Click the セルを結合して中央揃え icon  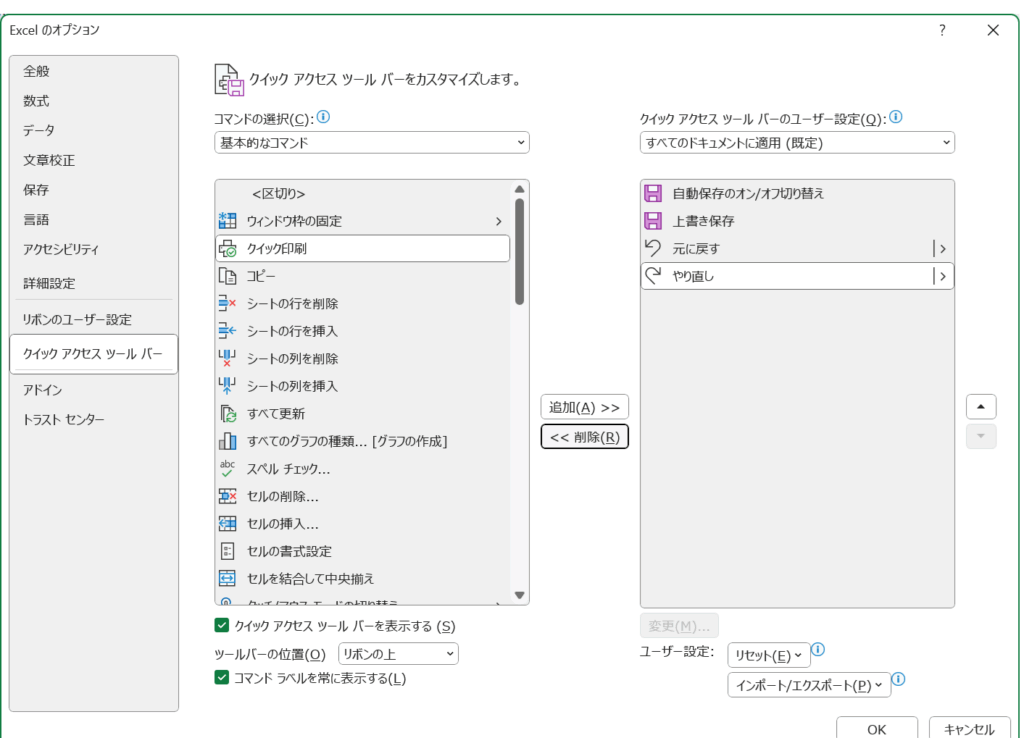click(x=227, y=579)
